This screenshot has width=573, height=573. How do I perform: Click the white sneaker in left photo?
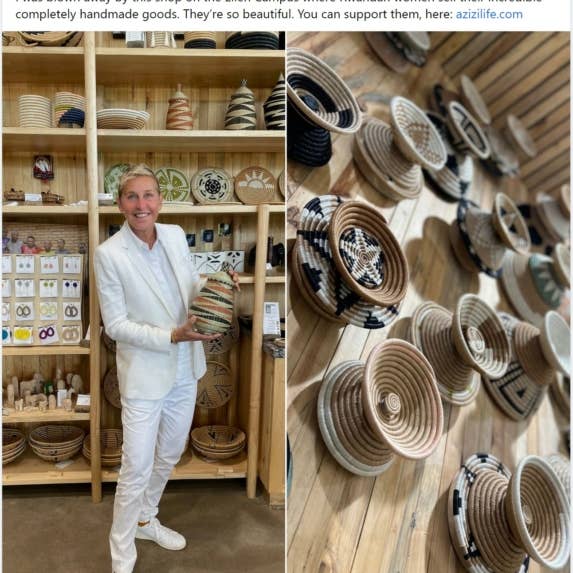pos(161,534)
